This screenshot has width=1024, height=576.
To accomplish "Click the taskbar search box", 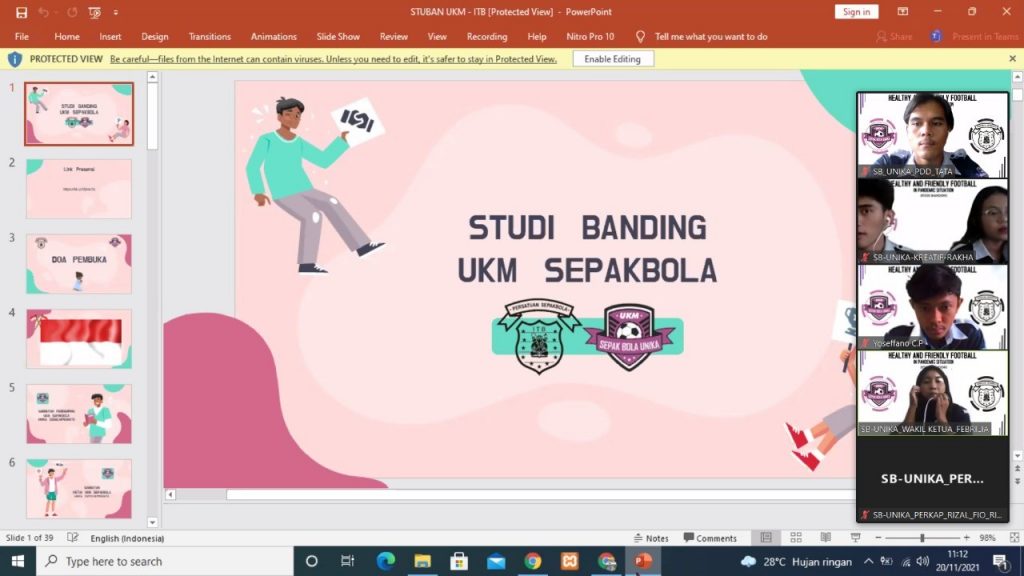I will click(x=165, y=561).
